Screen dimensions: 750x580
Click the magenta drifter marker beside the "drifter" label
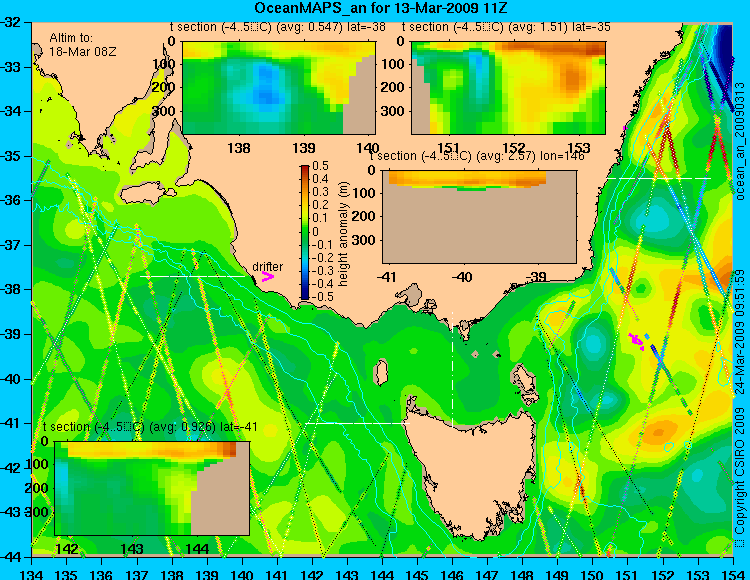[267, 276]
